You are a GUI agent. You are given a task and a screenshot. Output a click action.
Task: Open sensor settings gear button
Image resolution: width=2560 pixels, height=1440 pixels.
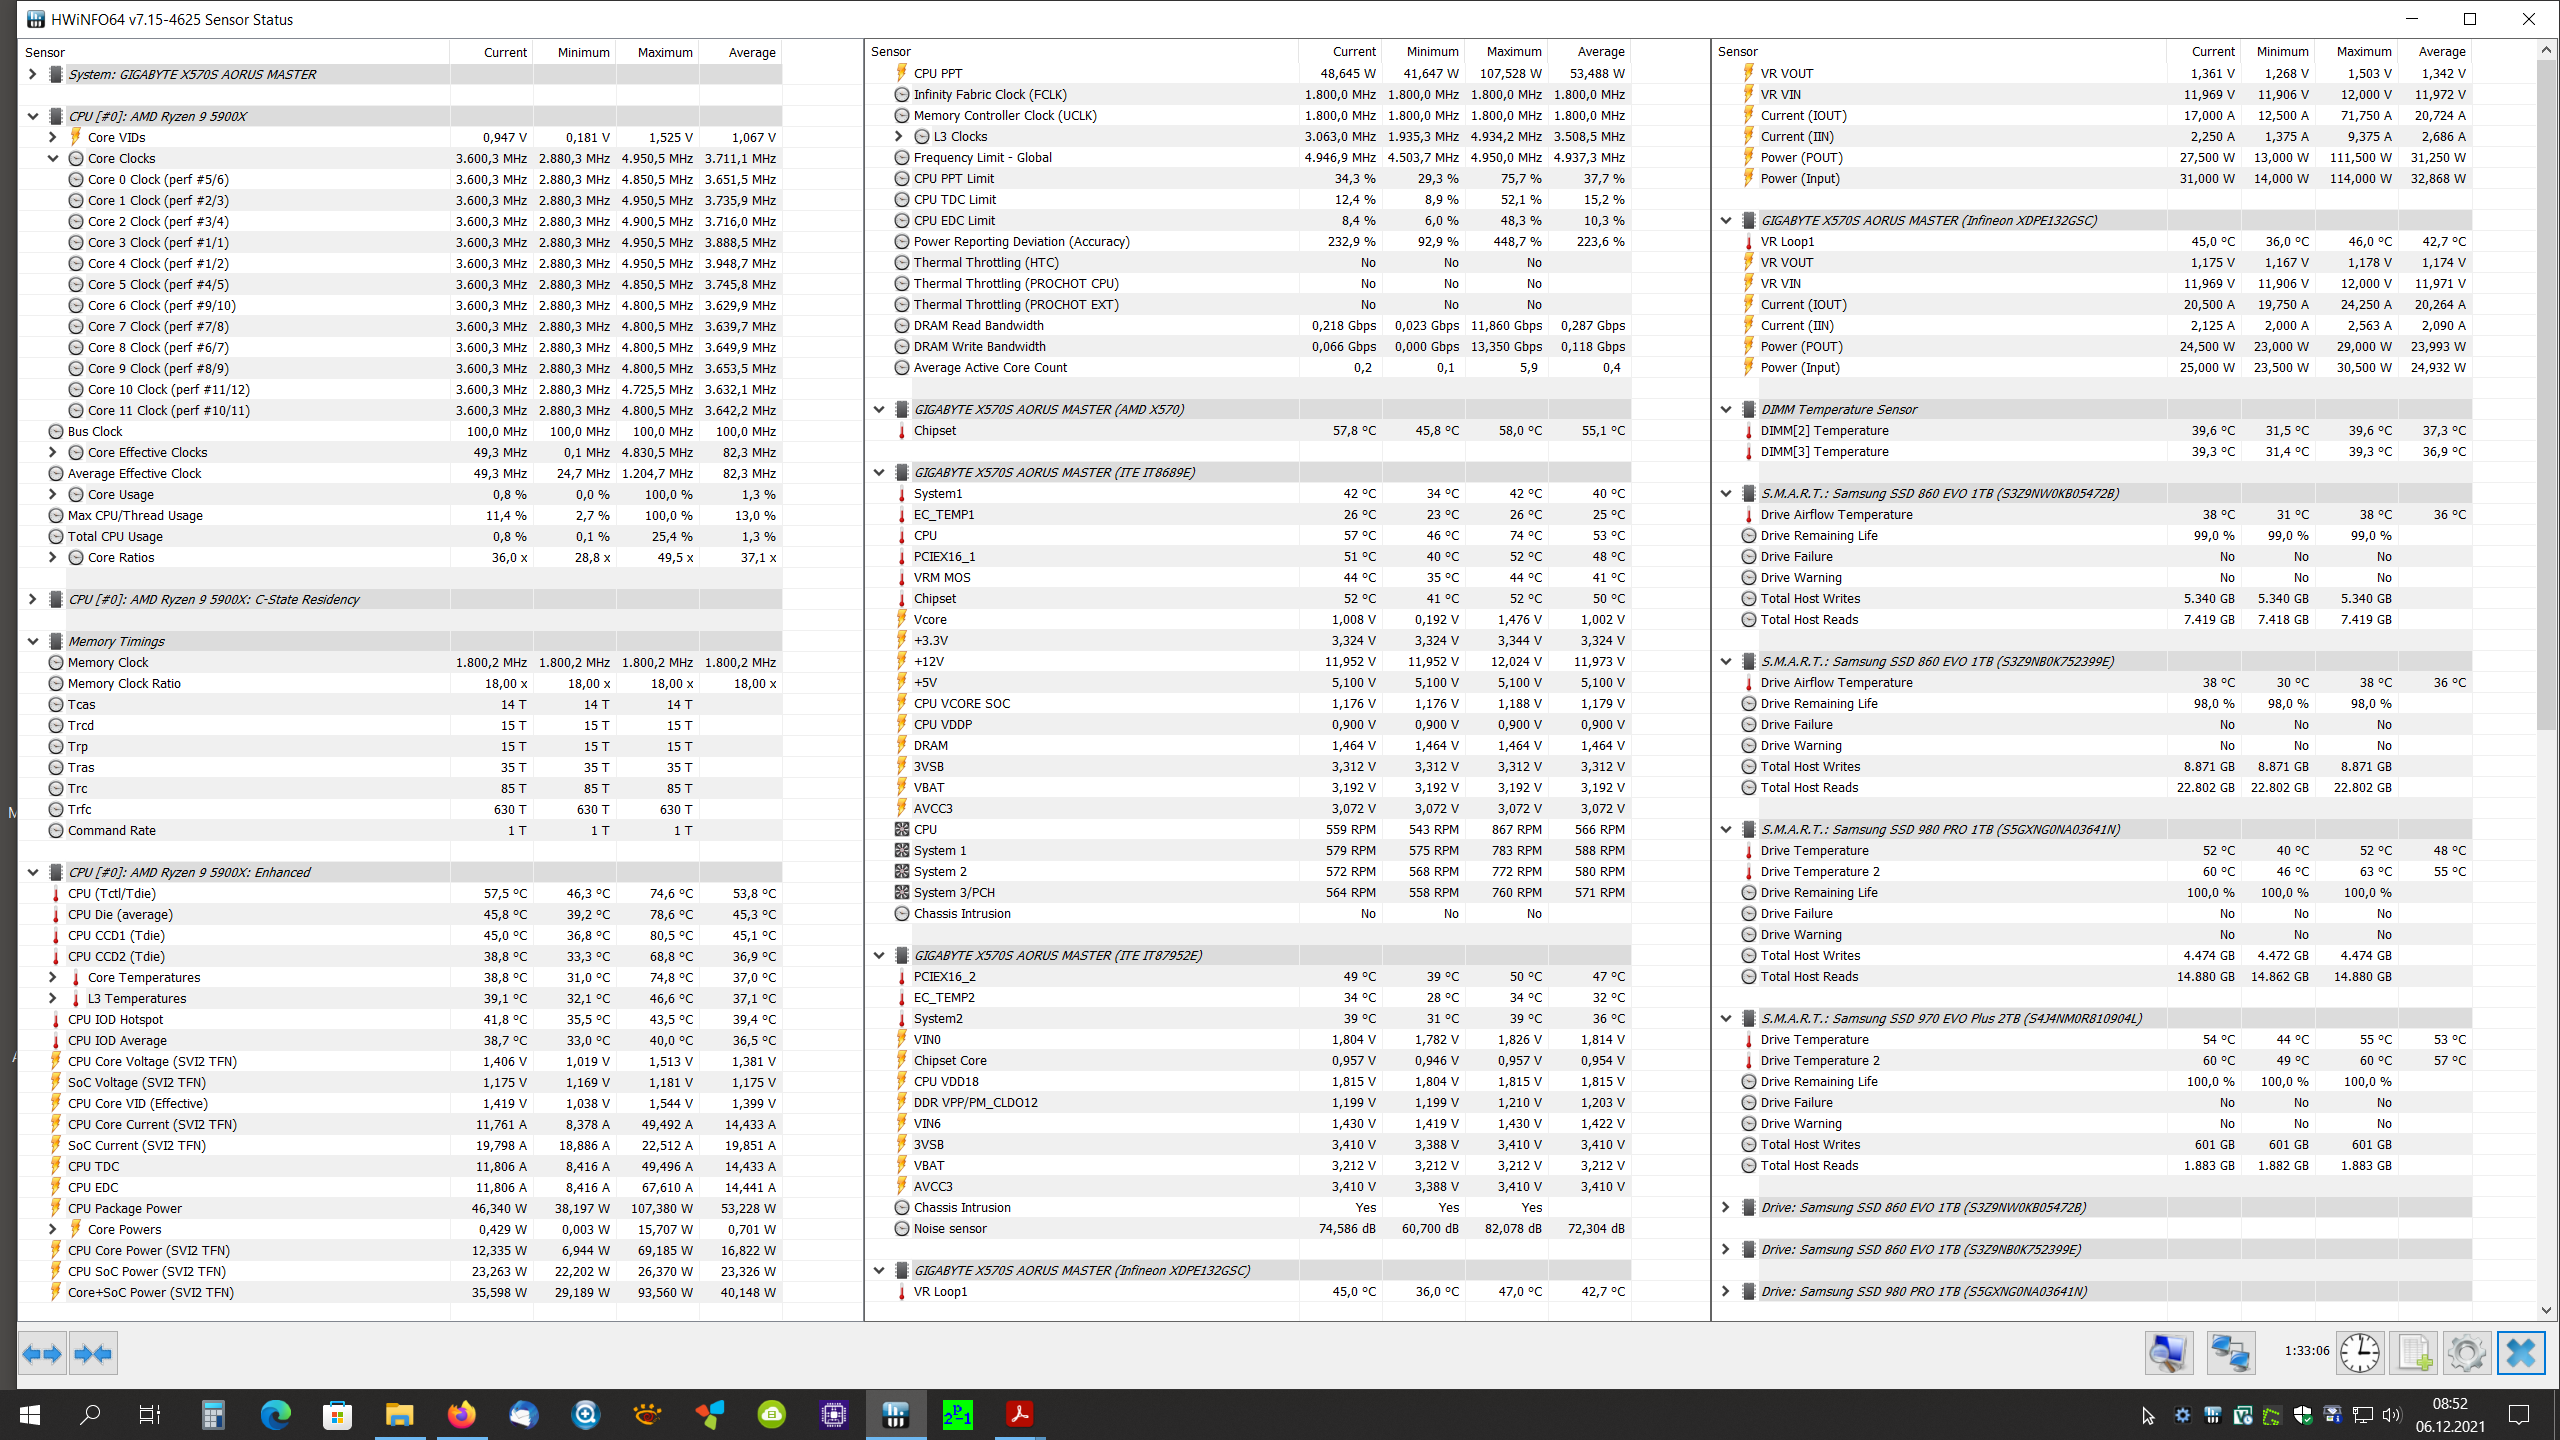pos(2467,1354)
